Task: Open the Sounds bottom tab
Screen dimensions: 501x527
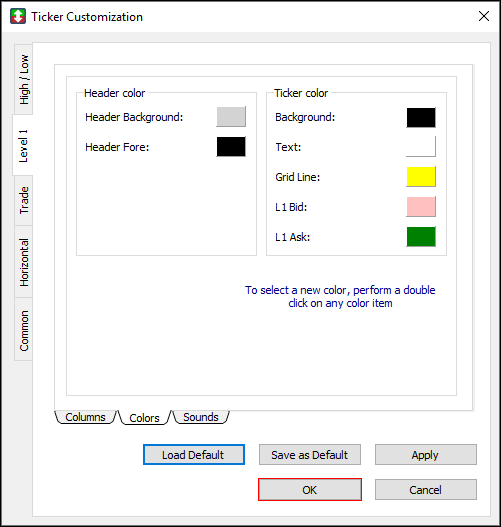Action: coord(201,417)
